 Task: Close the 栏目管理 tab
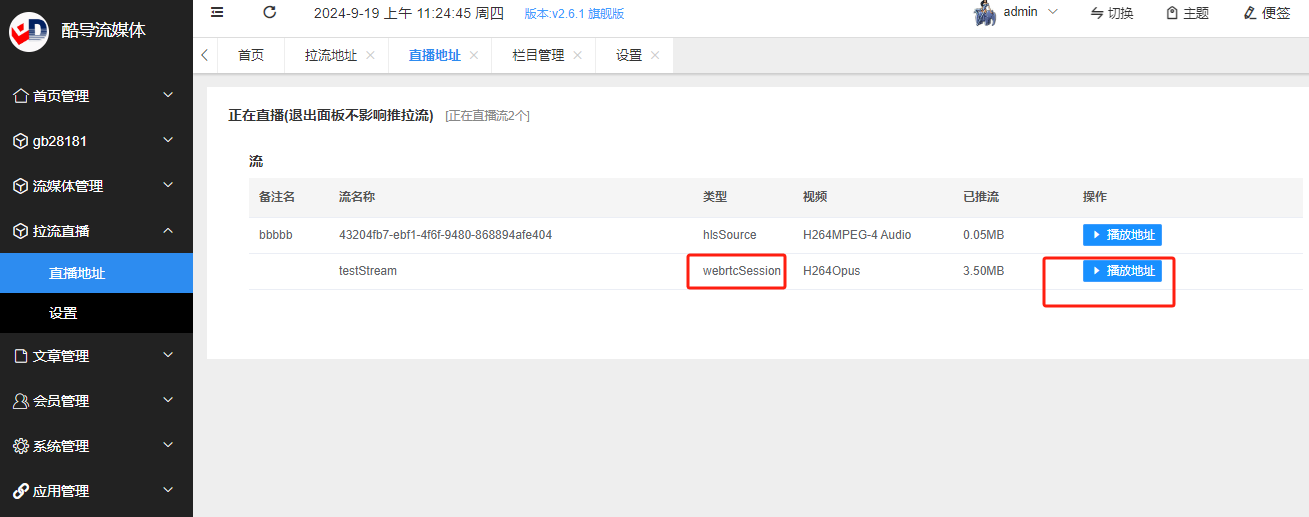click(x=577, y=56)
